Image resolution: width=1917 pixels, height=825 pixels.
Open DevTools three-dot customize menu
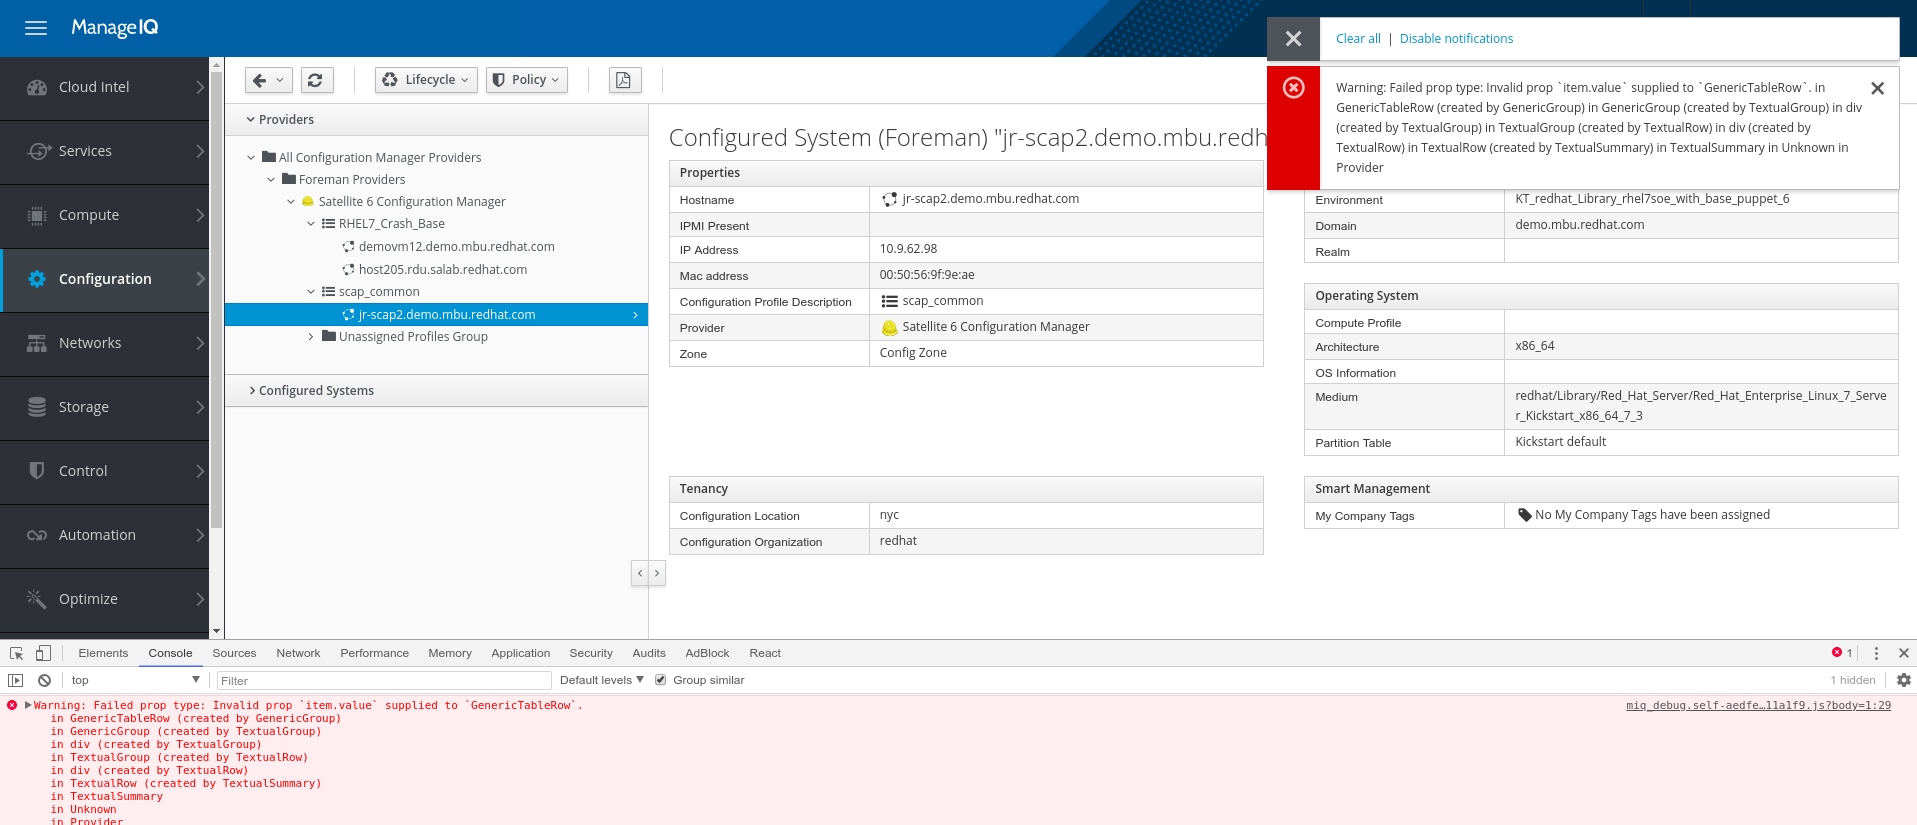1876,653
